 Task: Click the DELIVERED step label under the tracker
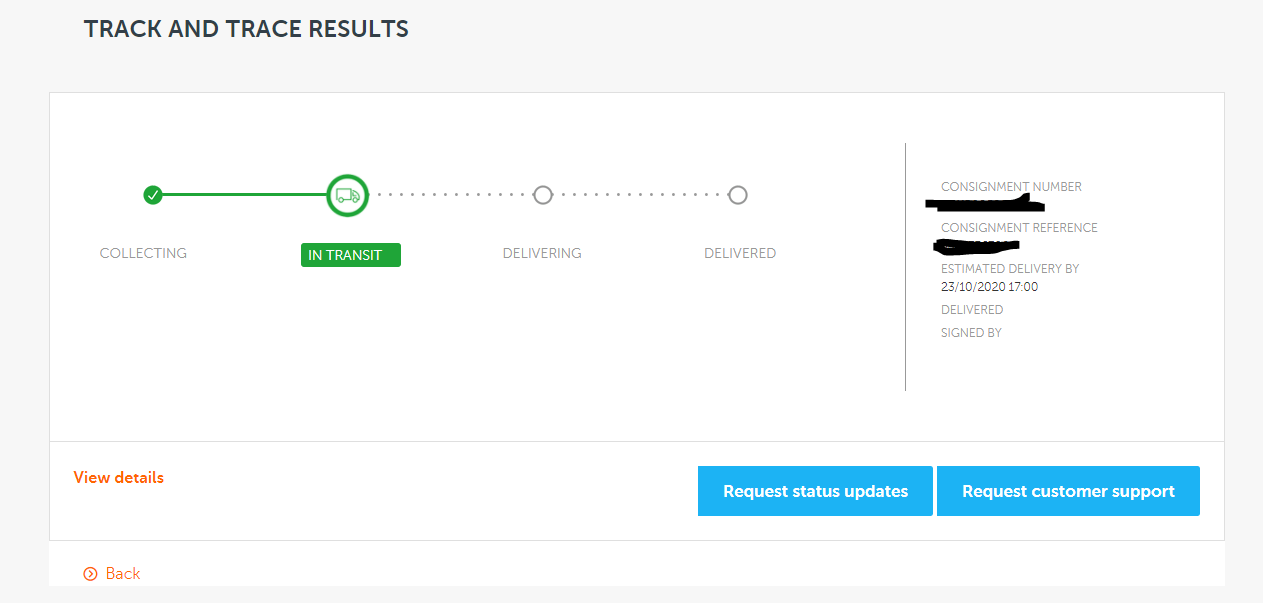coord(740,253)
